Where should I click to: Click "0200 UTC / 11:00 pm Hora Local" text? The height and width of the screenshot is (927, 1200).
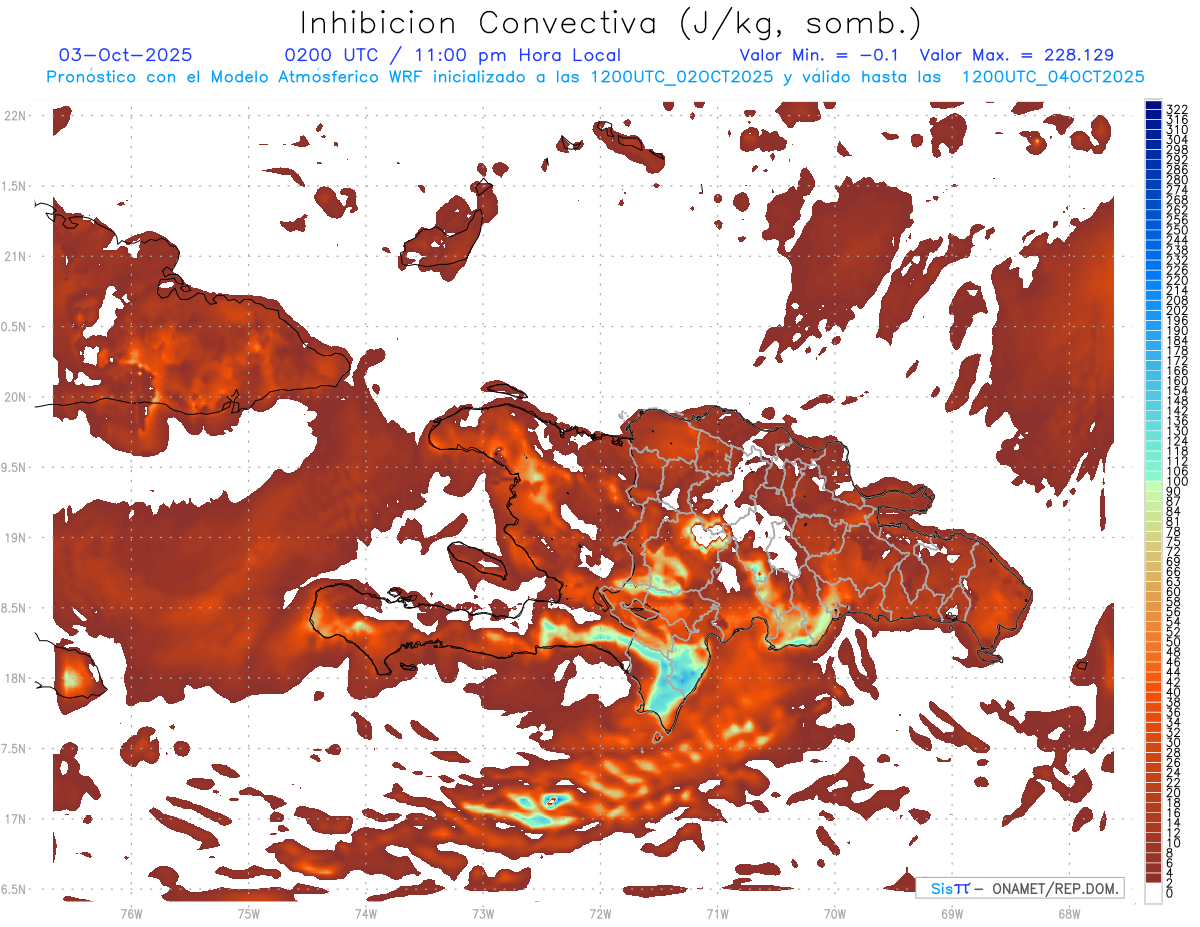(x=453, y=55)
